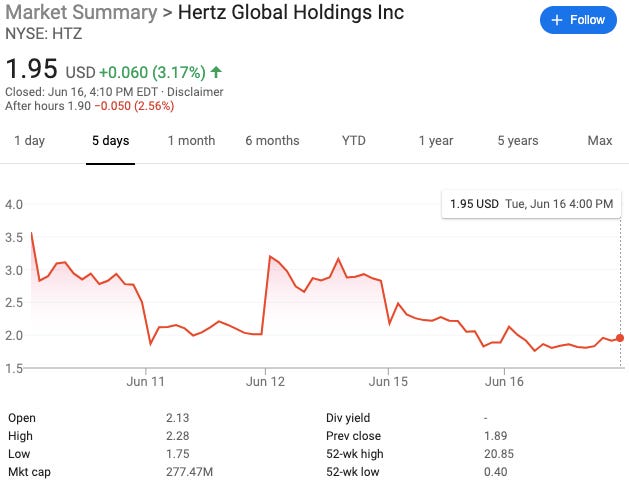Click the Hertz Global Holdings Inc title

pyautogui.click(x=291, y=13)
